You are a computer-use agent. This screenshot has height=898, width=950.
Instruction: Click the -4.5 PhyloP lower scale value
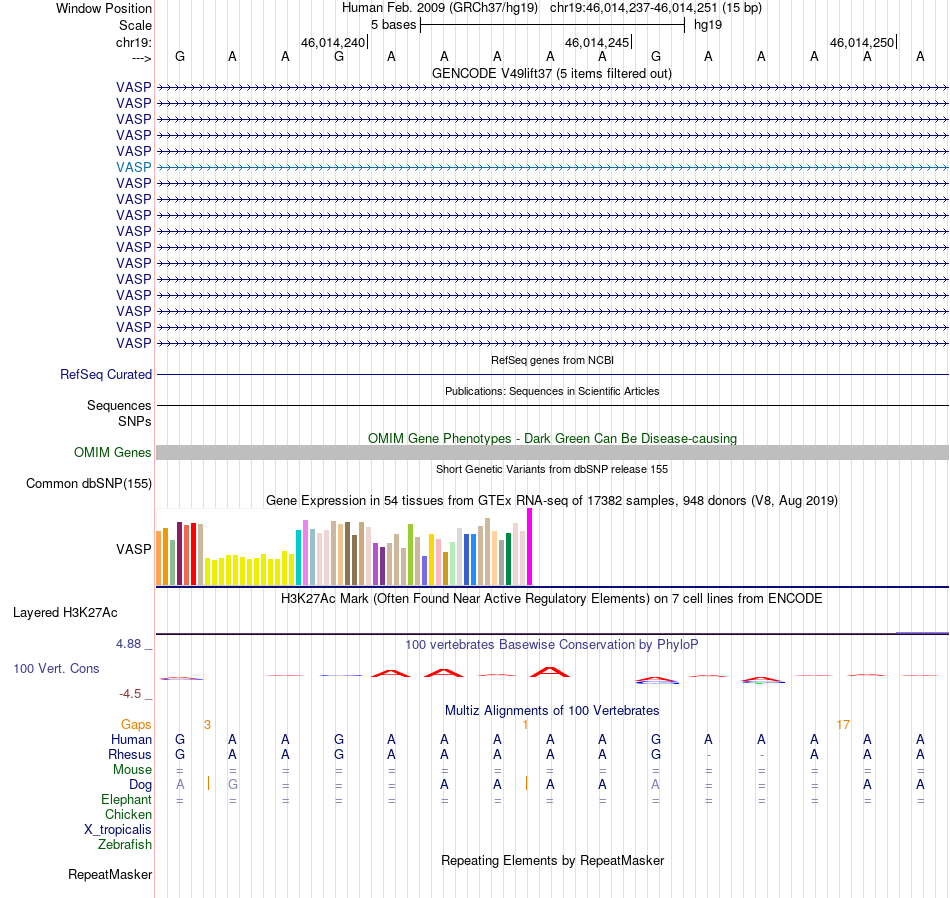click(x=130, y=694)
